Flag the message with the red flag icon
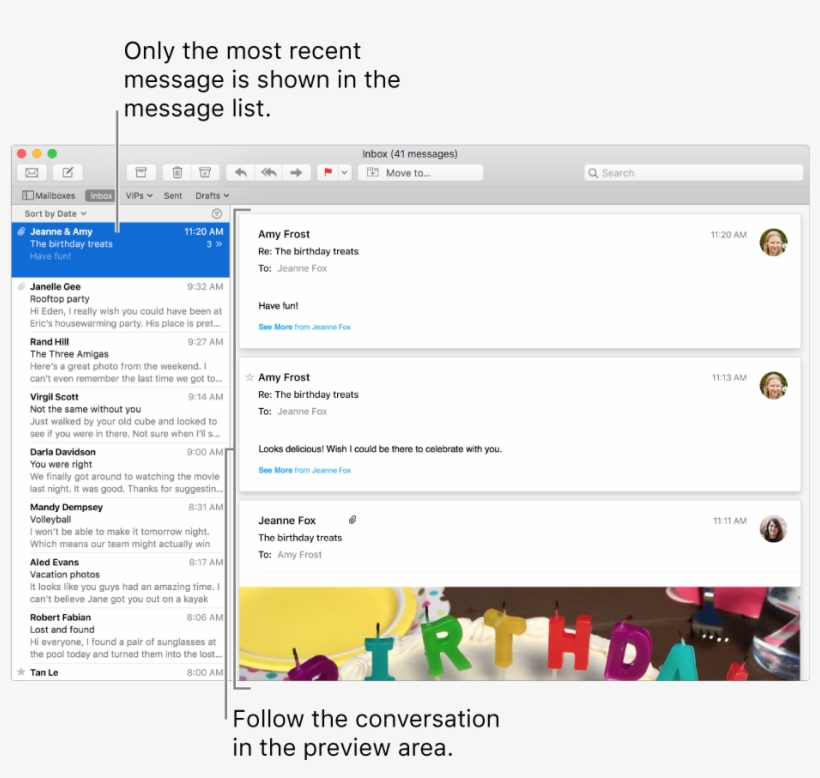This screenshot has height=778, width=820. [327, 171]
